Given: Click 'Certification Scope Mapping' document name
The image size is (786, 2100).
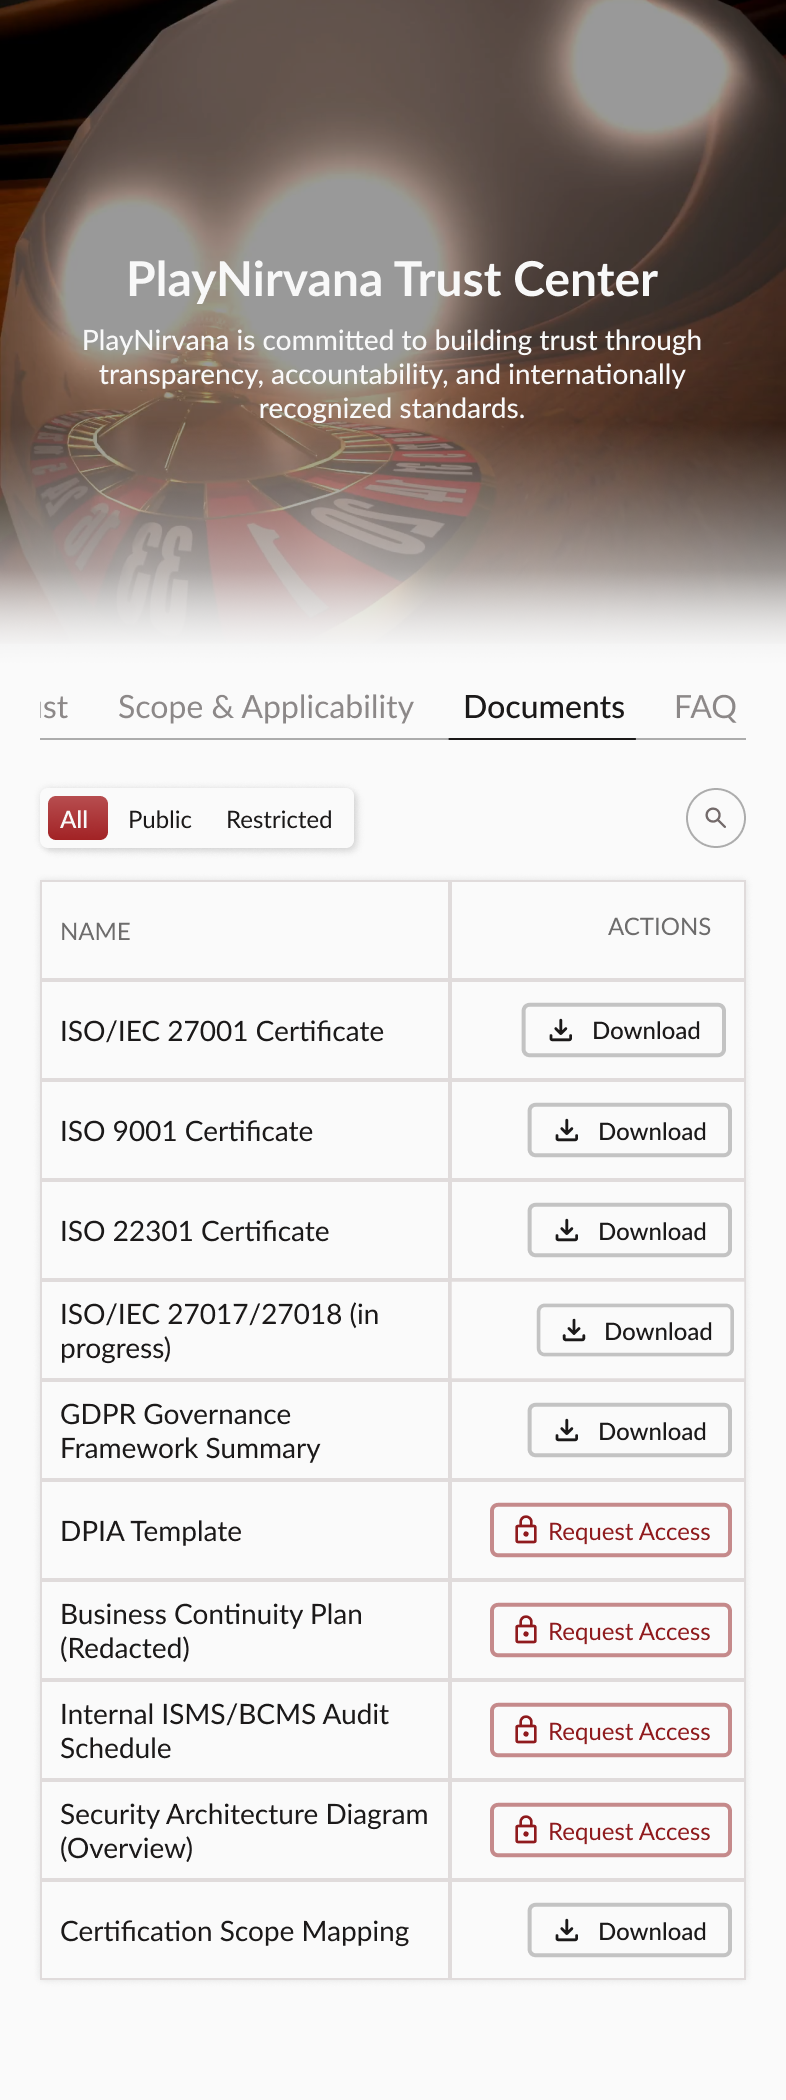Looking at the screenshot, I should (x=235, y=1931).
